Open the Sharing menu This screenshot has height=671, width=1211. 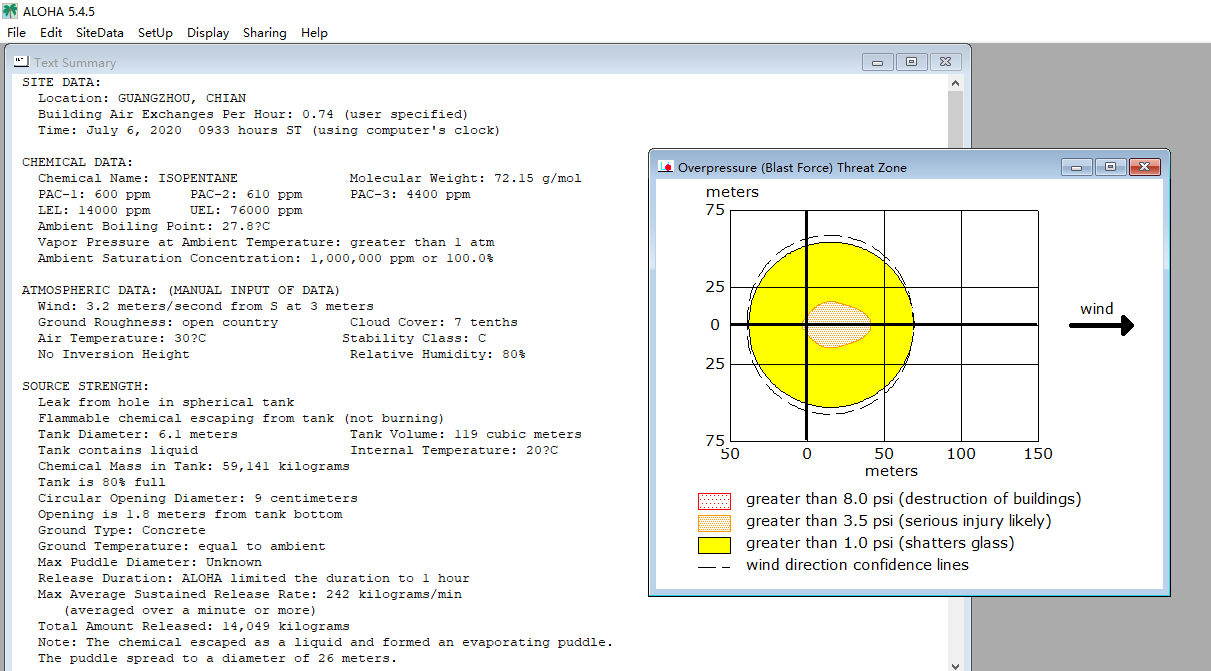pyautogui.click(x=264, y=32)
